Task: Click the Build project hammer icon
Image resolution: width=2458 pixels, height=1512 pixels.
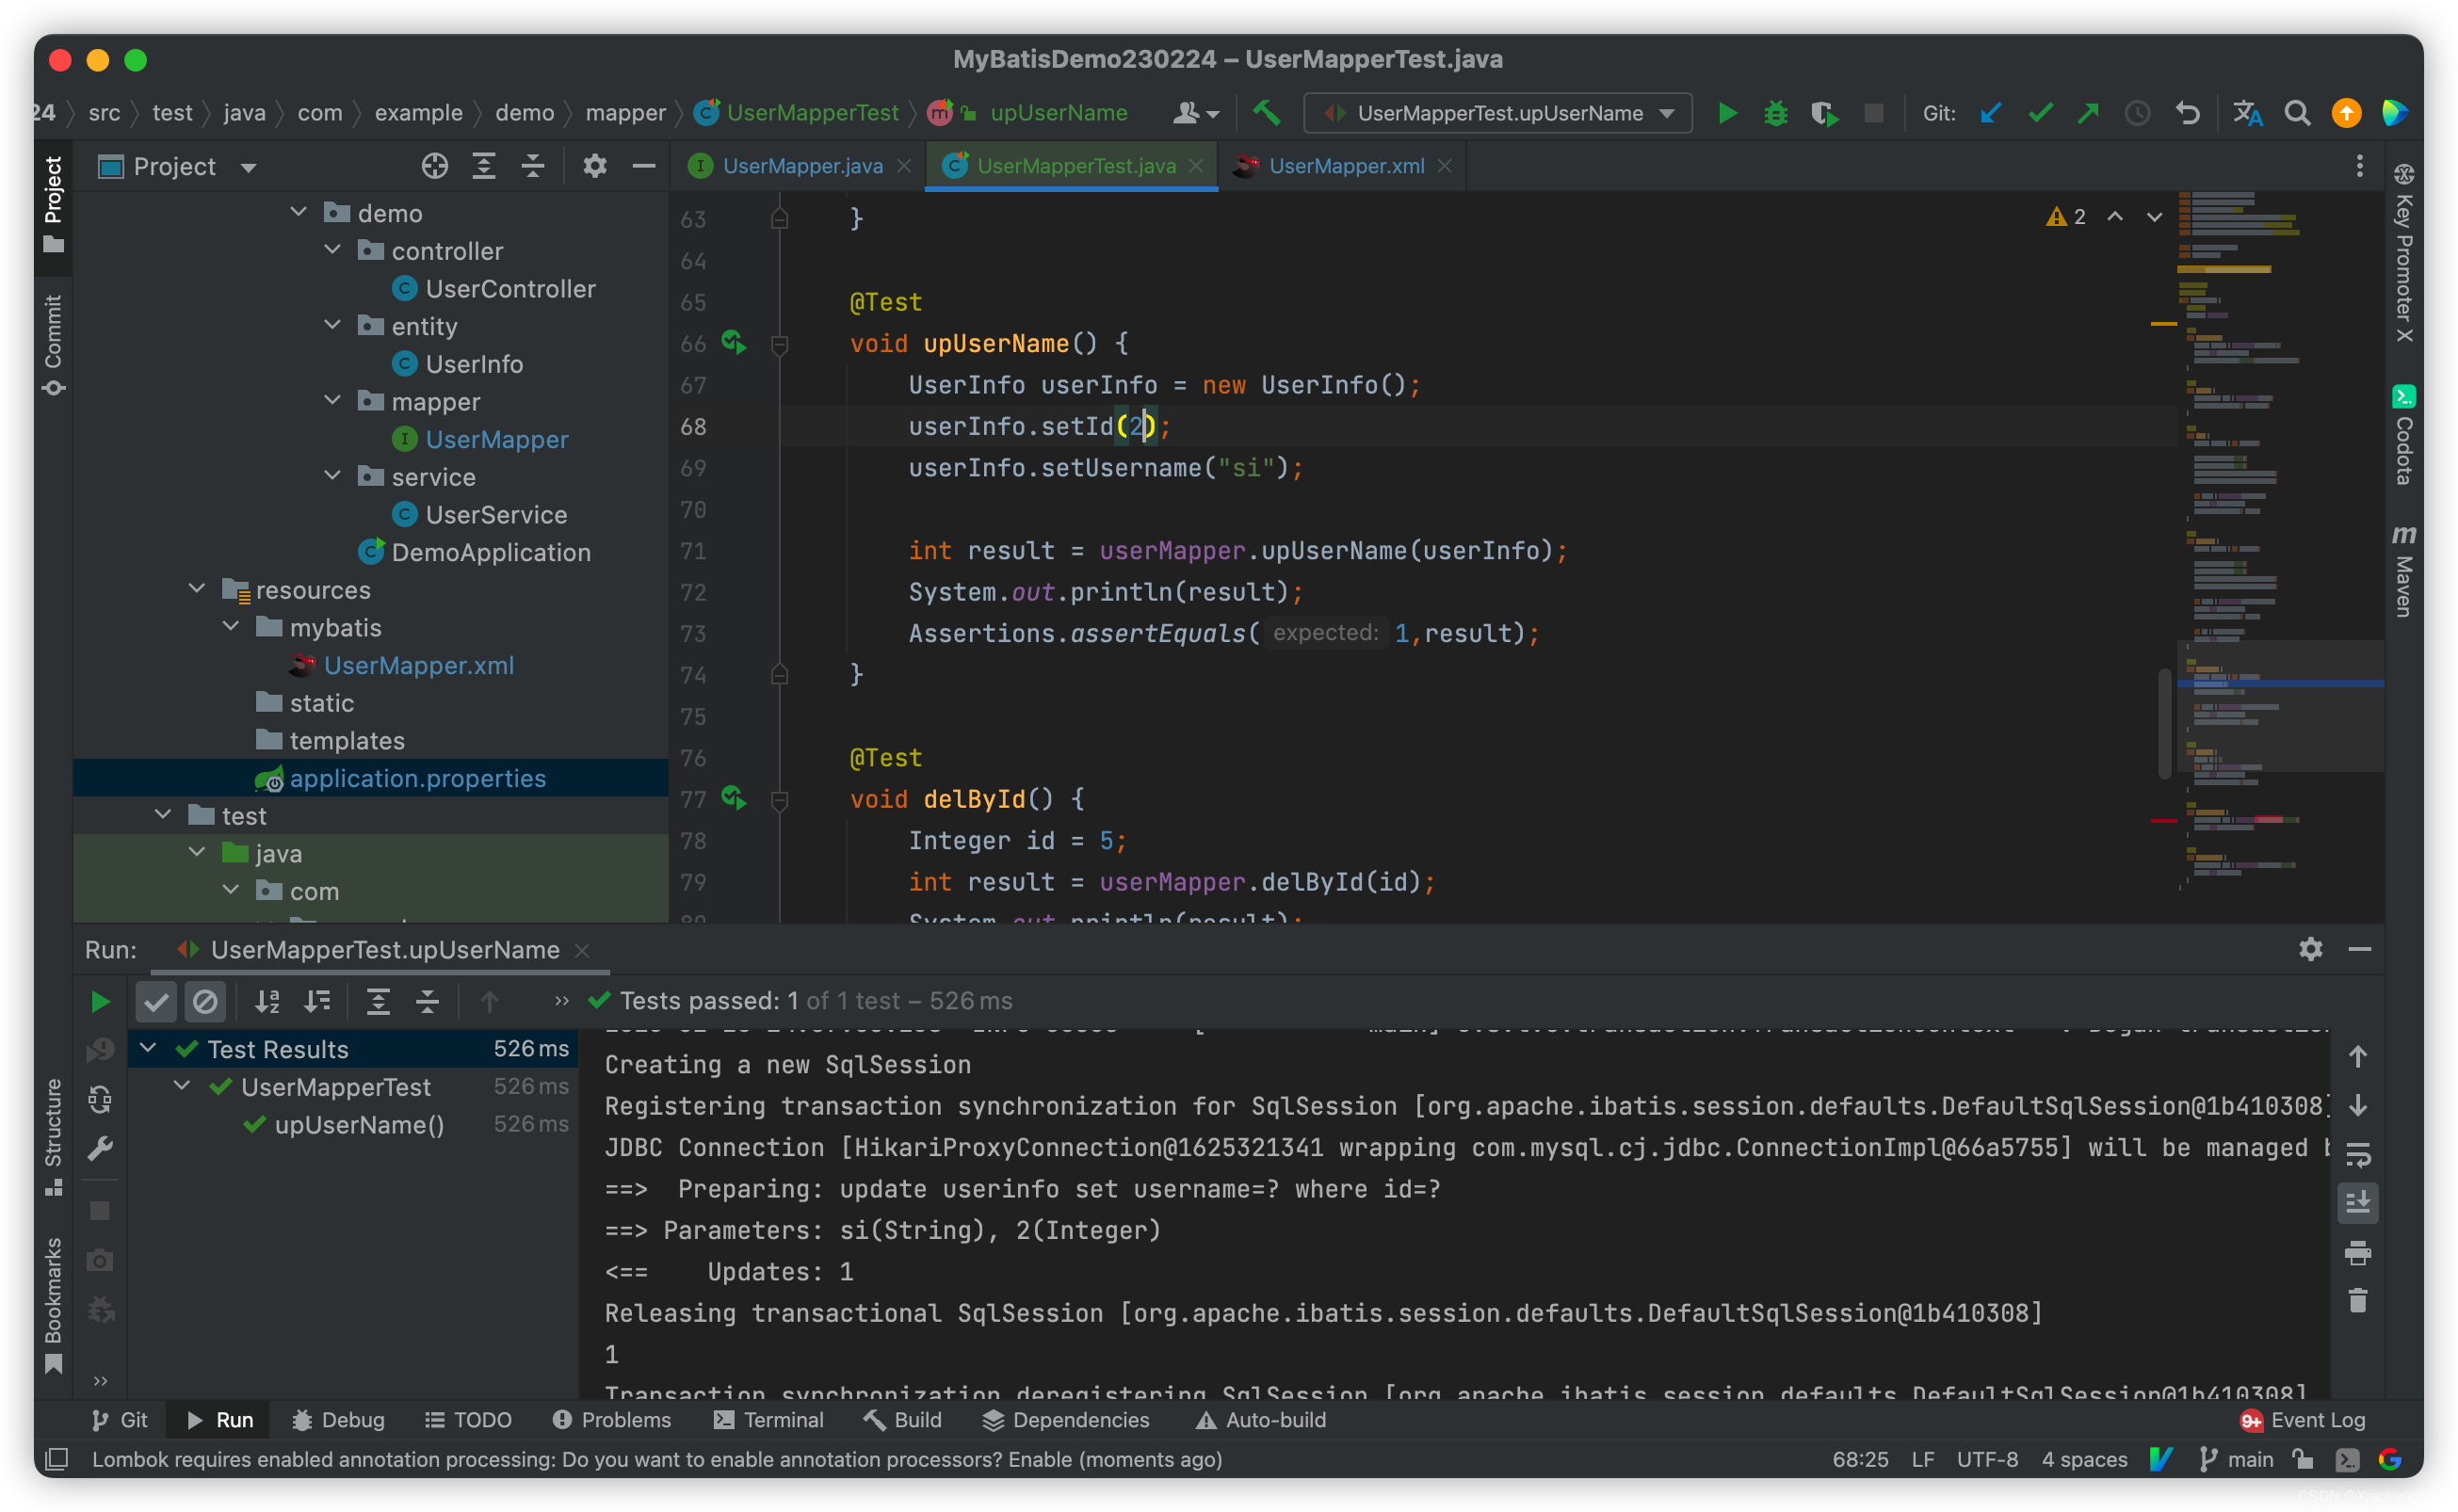Action: (x=1267, y=113)
